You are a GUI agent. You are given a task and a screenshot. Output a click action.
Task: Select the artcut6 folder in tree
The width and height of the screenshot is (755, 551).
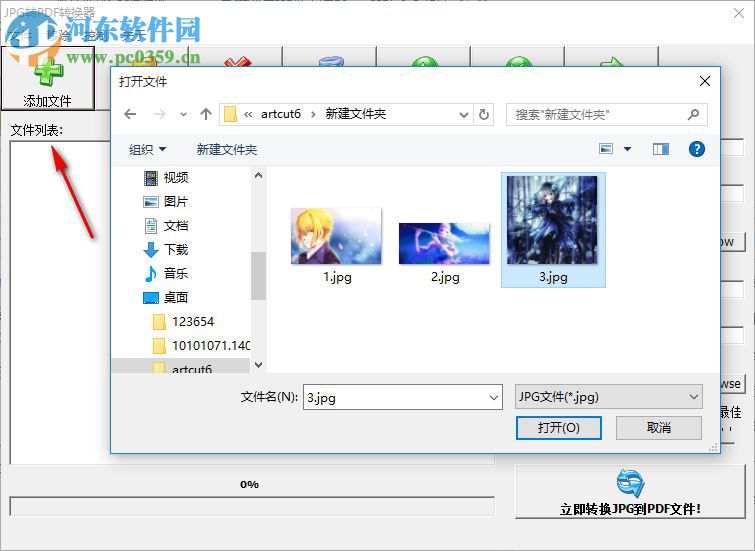point(181,367)
